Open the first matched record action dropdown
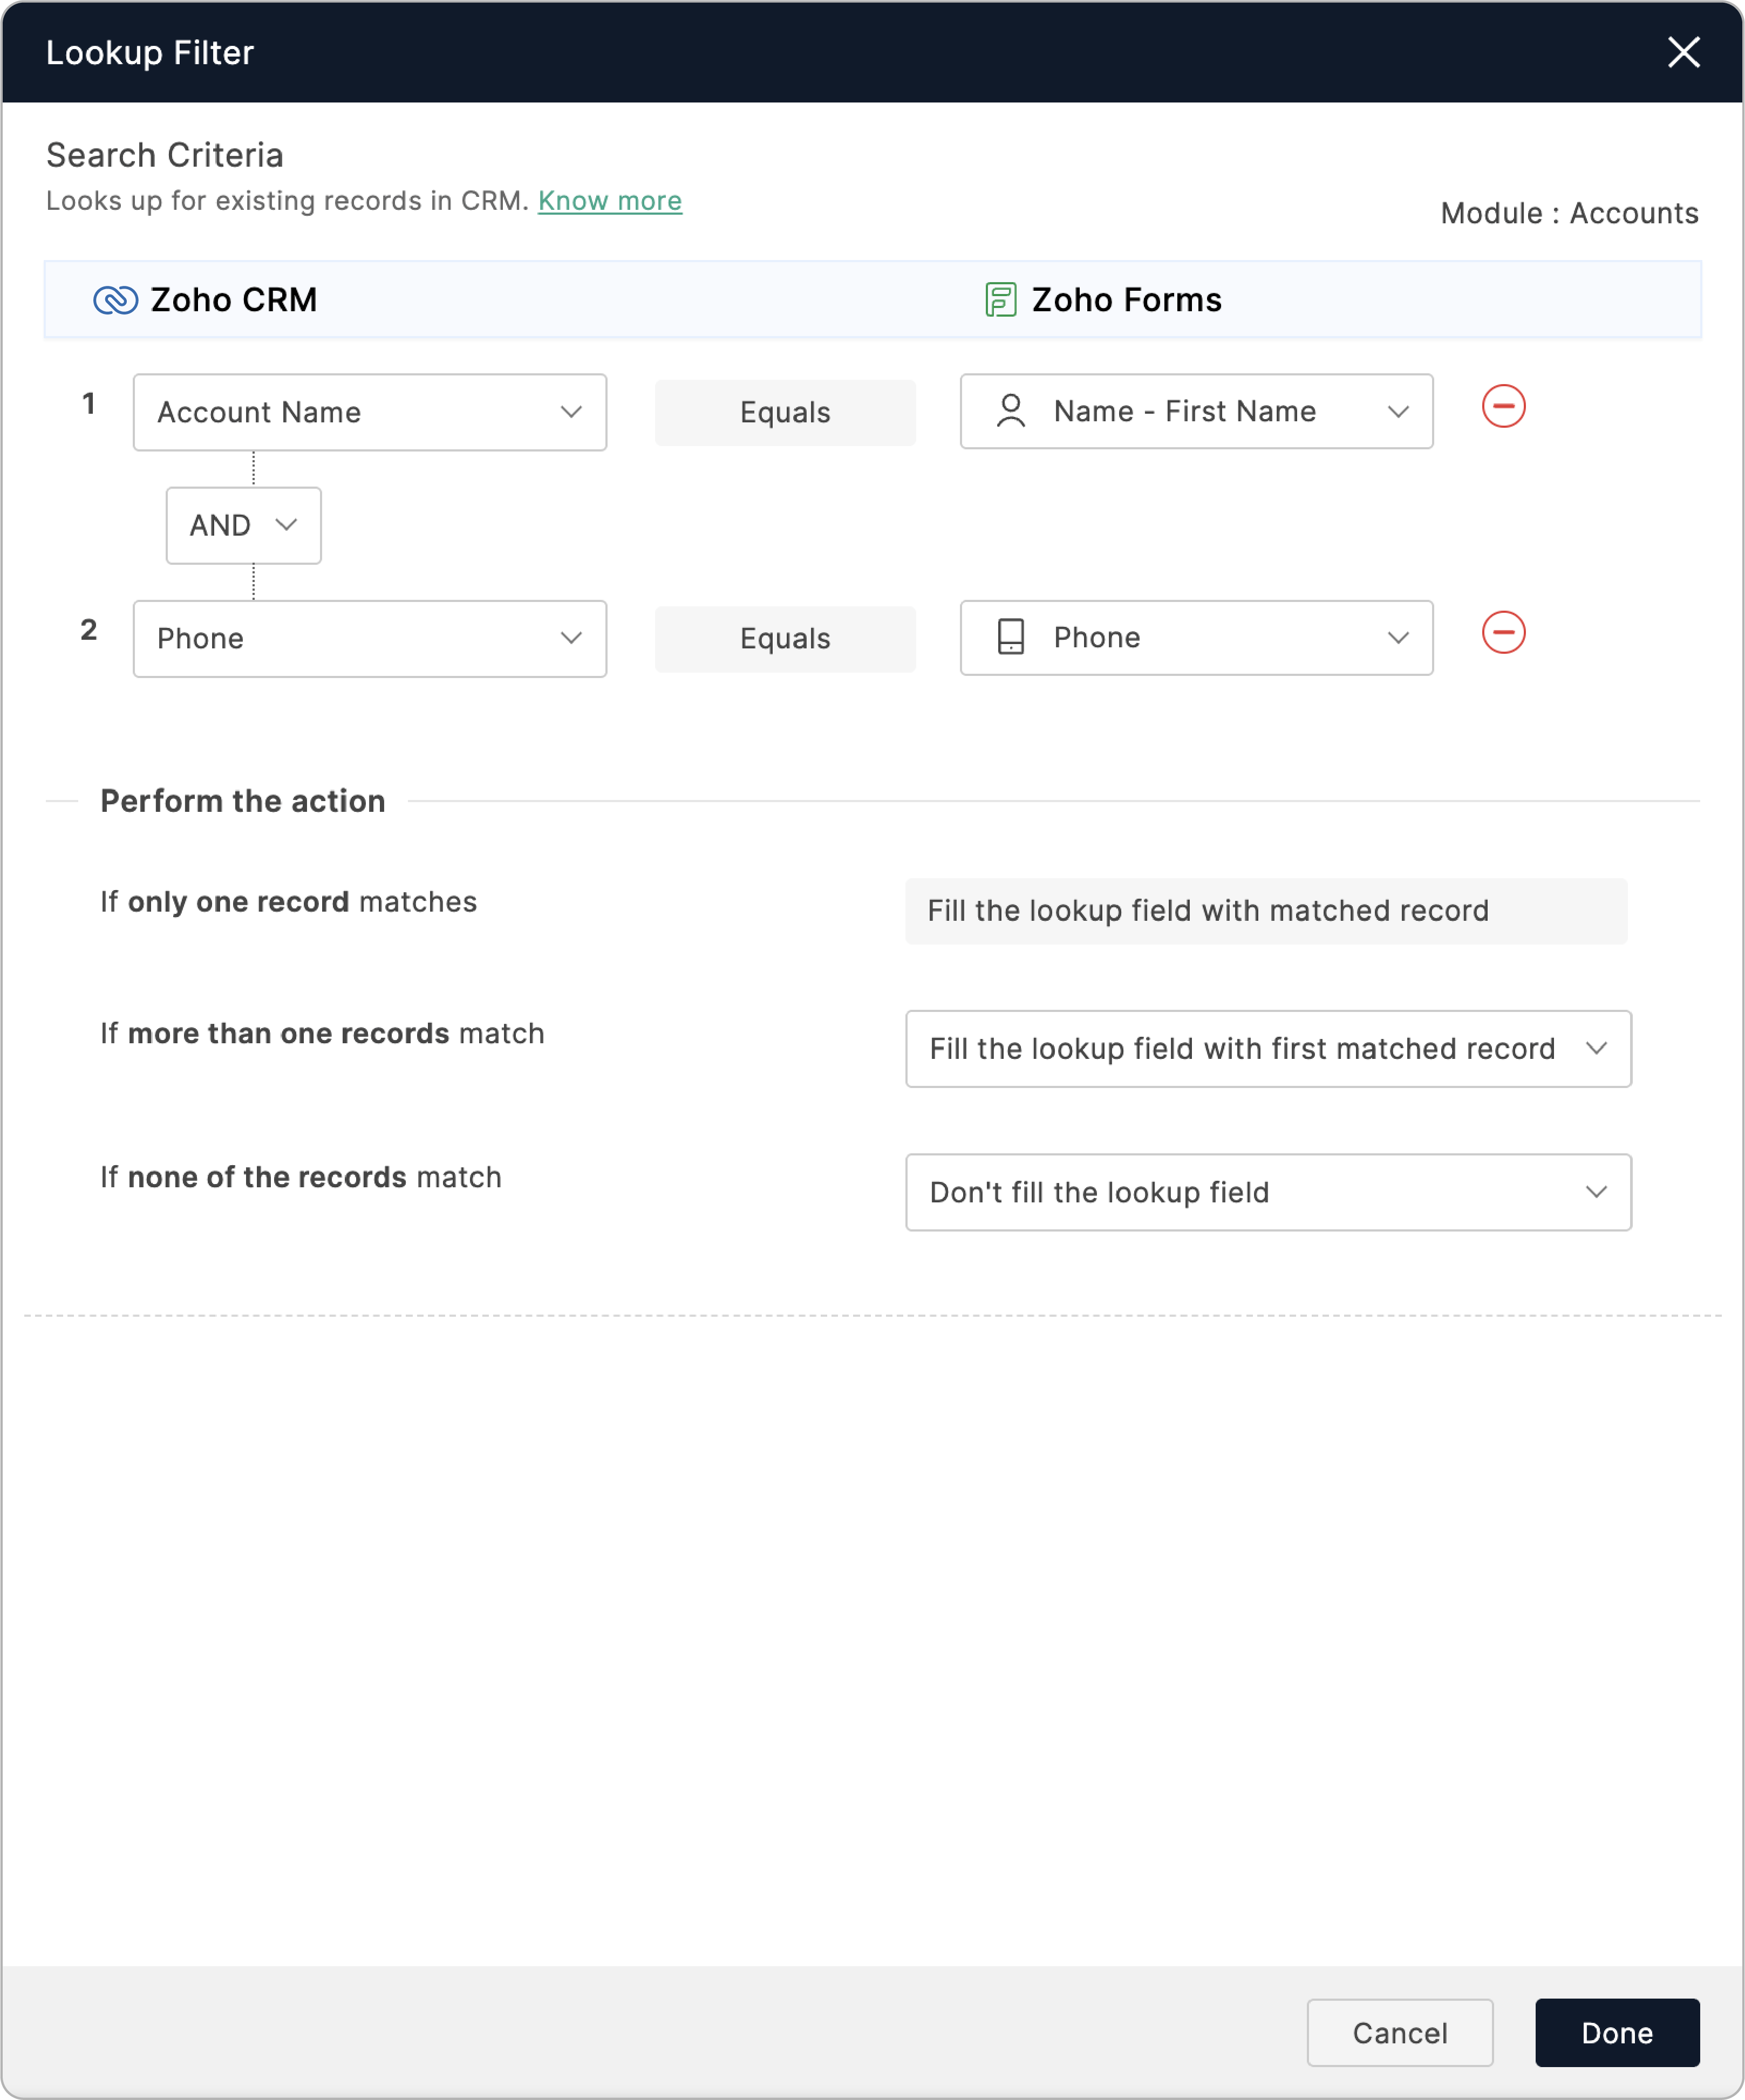The height and width of the screenshot is (2100, 1745). tap(1267, 1048)
